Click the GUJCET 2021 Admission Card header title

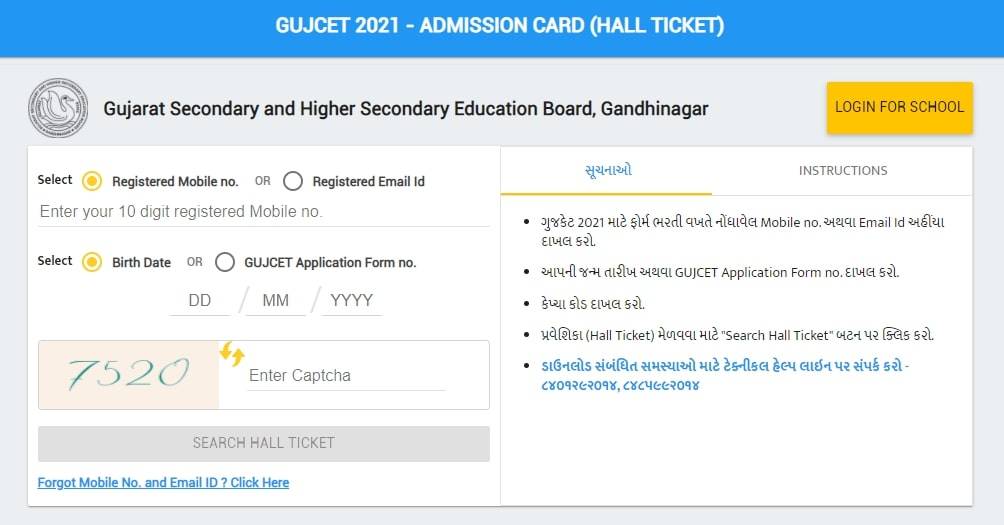500,26
